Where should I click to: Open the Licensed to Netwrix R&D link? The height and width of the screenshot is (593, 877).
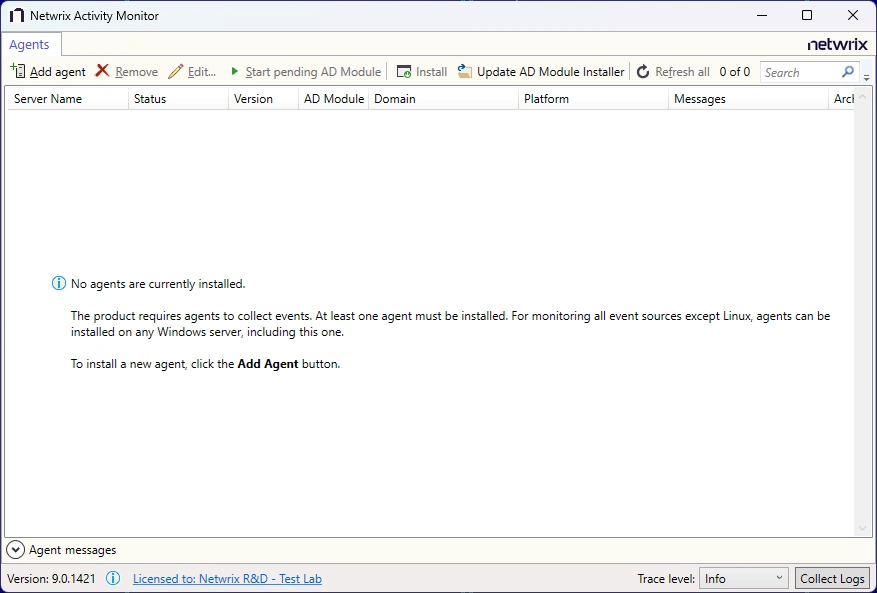pos(227,578)
